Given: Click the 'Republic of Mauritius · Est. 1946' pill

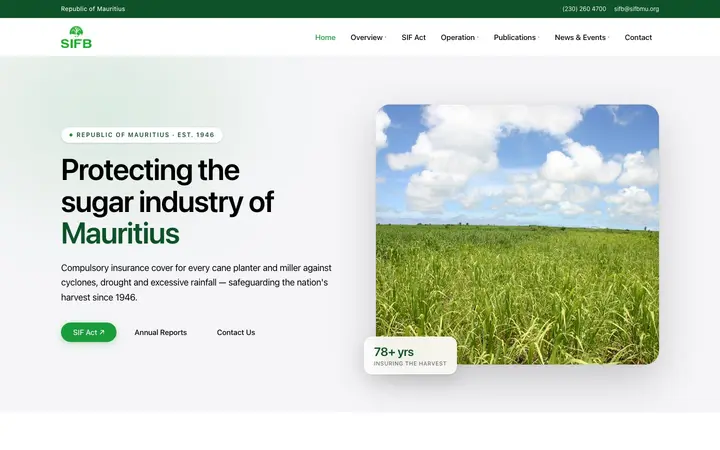Looking at the screenshot, I should coord(142,135).
